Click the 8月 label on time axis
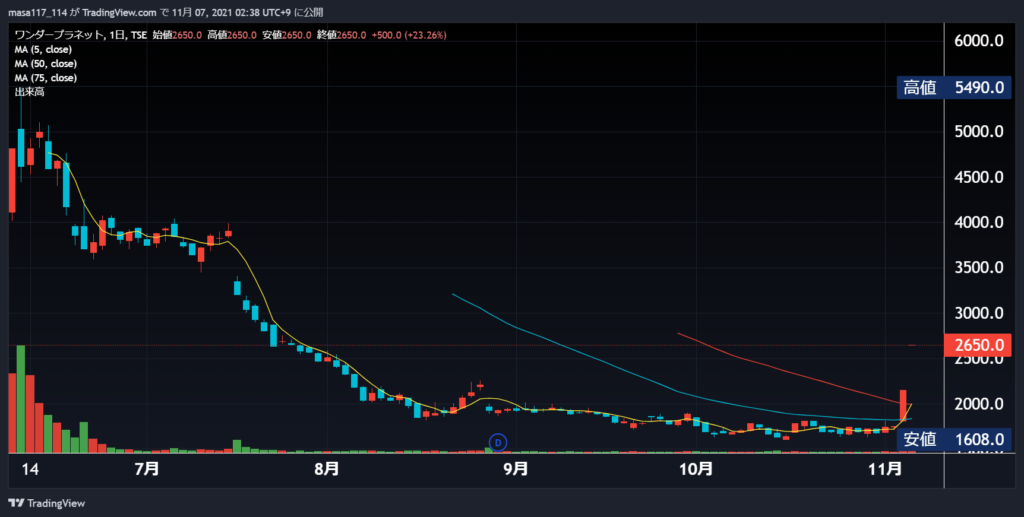Image resolution: width=1024 pixels, height=517 pixels. pyautogui.click(x=327, y=469)
